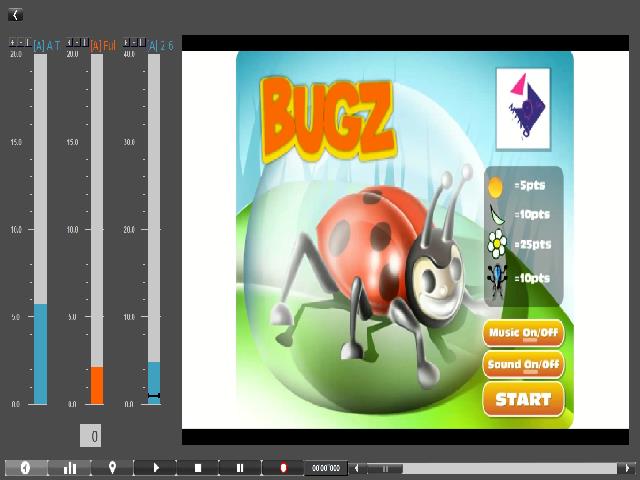Image resolution: width=640 pixels, height=480 pixels.
Task: Click the leaf 10pts icon
Action: click(496, 214)
